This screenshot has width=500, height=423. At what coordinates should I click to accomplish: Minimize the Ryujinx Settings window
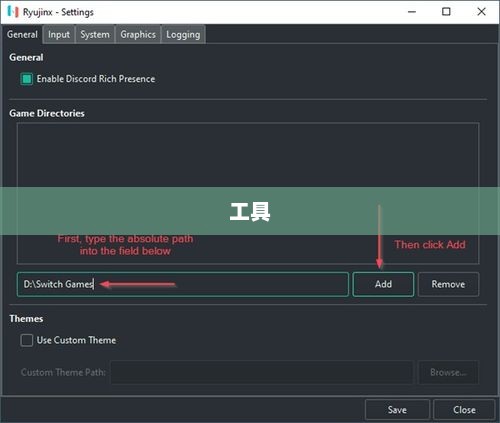(x=412, y=12)
